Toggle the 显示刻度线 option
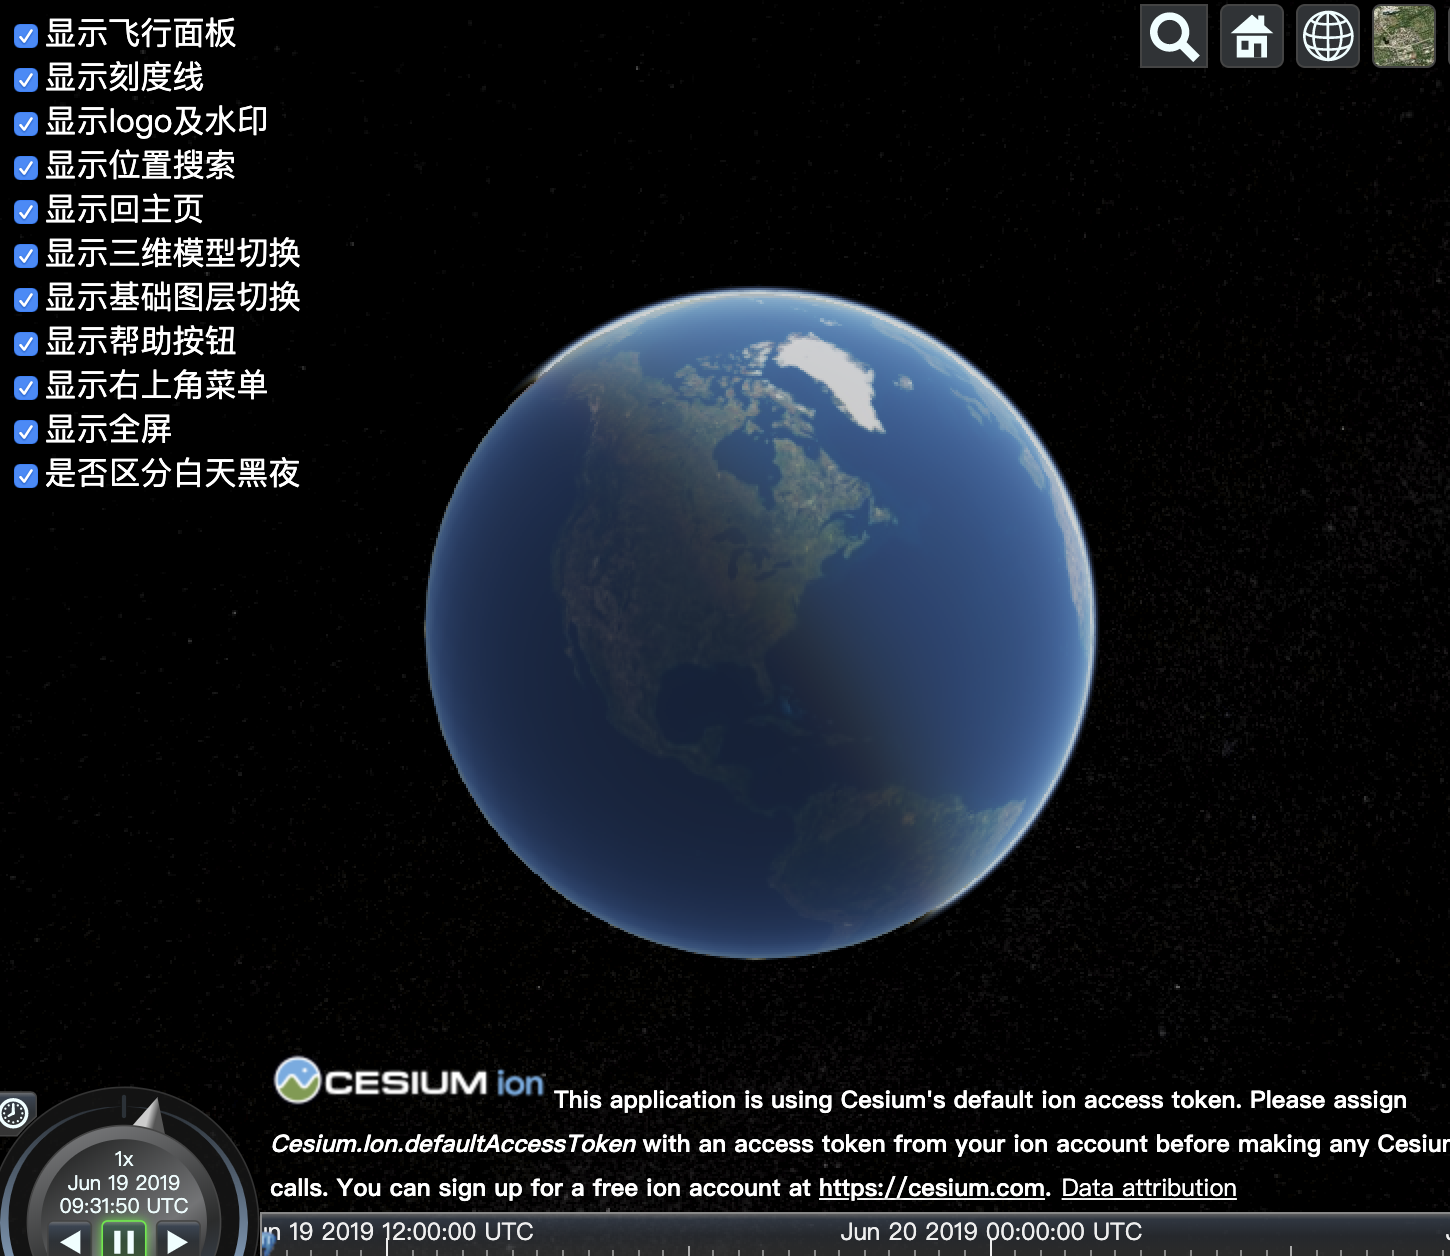Screen dimensions: 1450x1256 point(24,78)
